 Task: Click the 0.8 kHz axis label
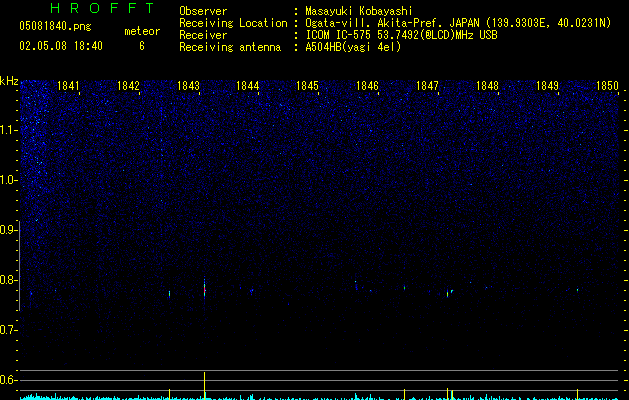[9, 280]
